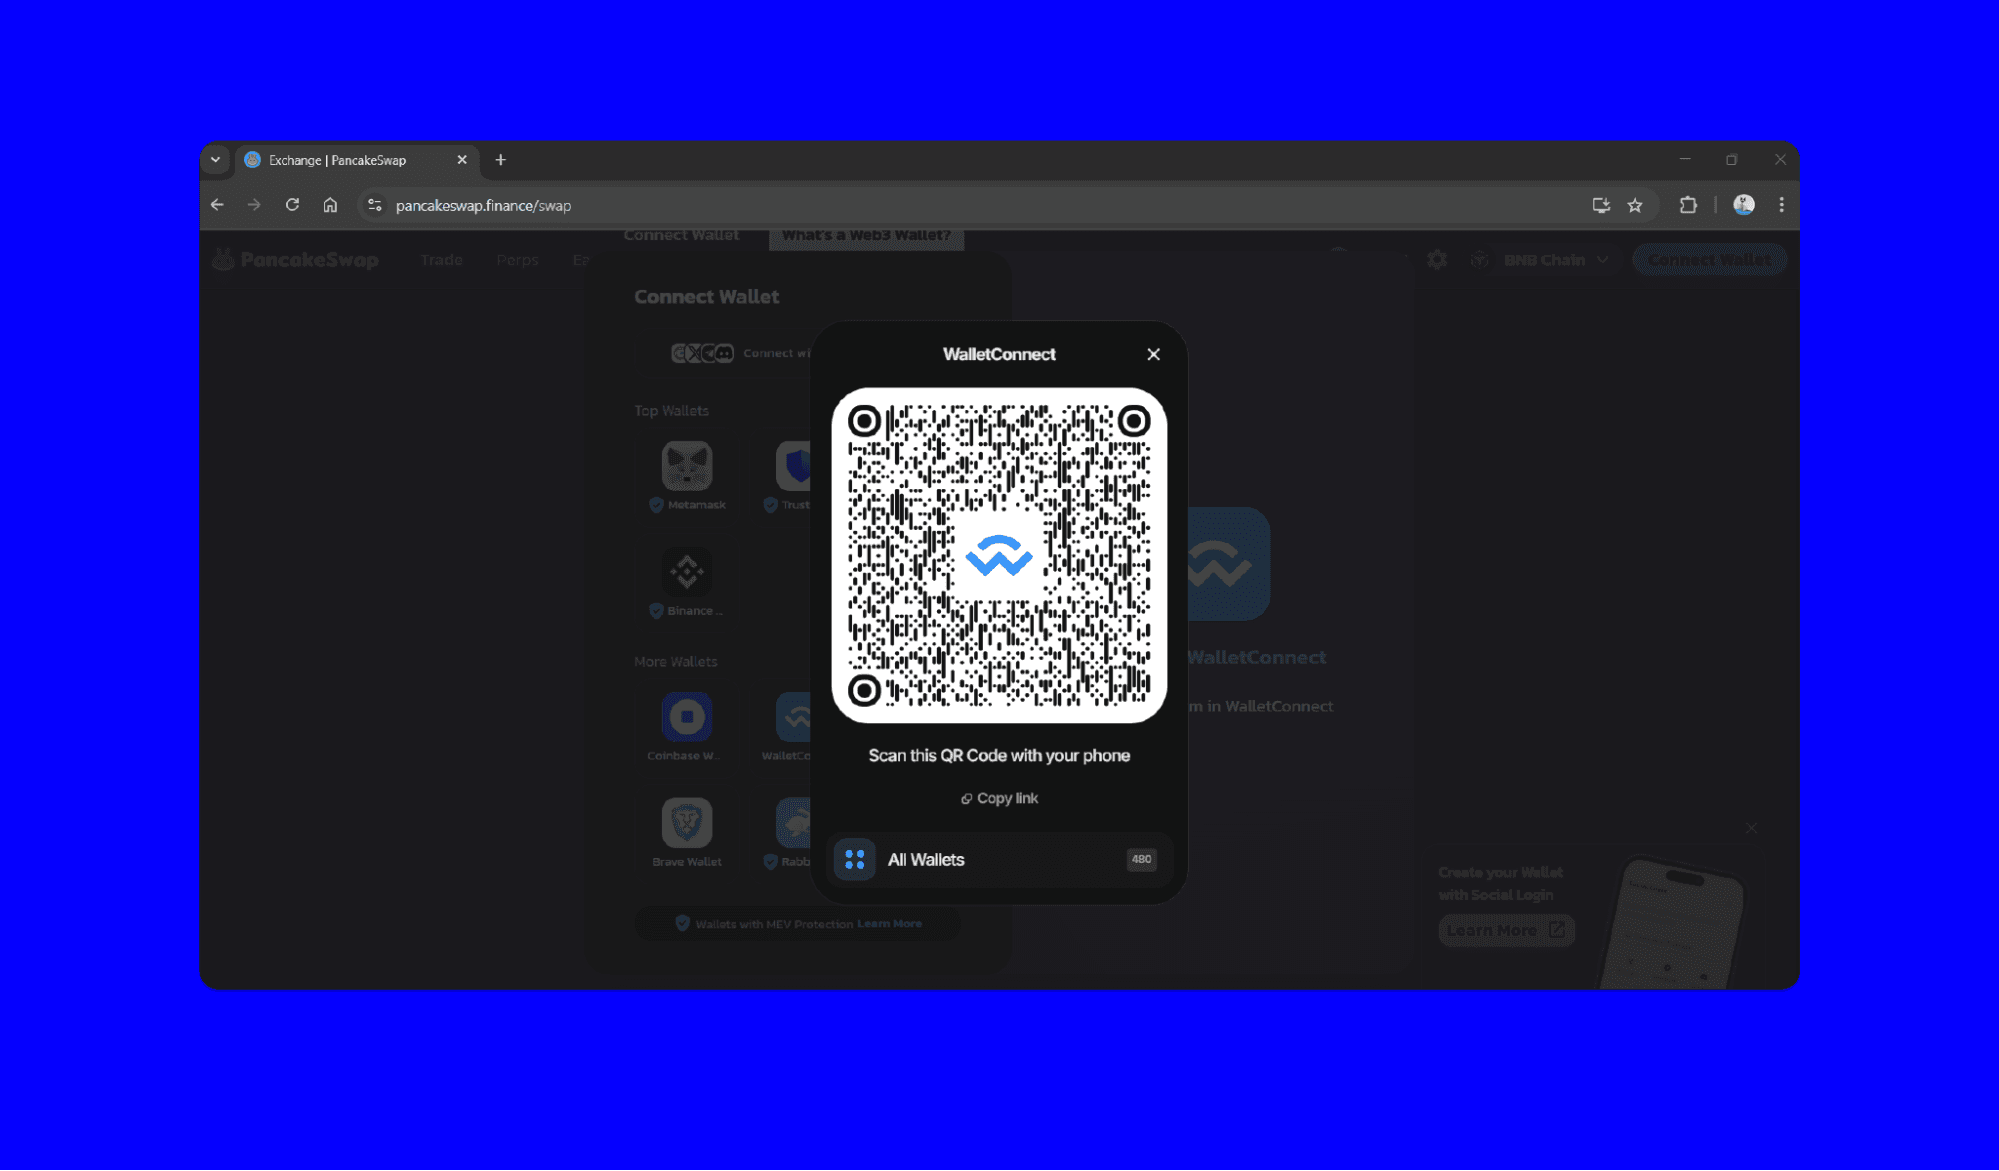1999x1171 pixels.
Task: Close the WalletConnect QR modal
Action: pyautogui.click(x=1153, y=354)
